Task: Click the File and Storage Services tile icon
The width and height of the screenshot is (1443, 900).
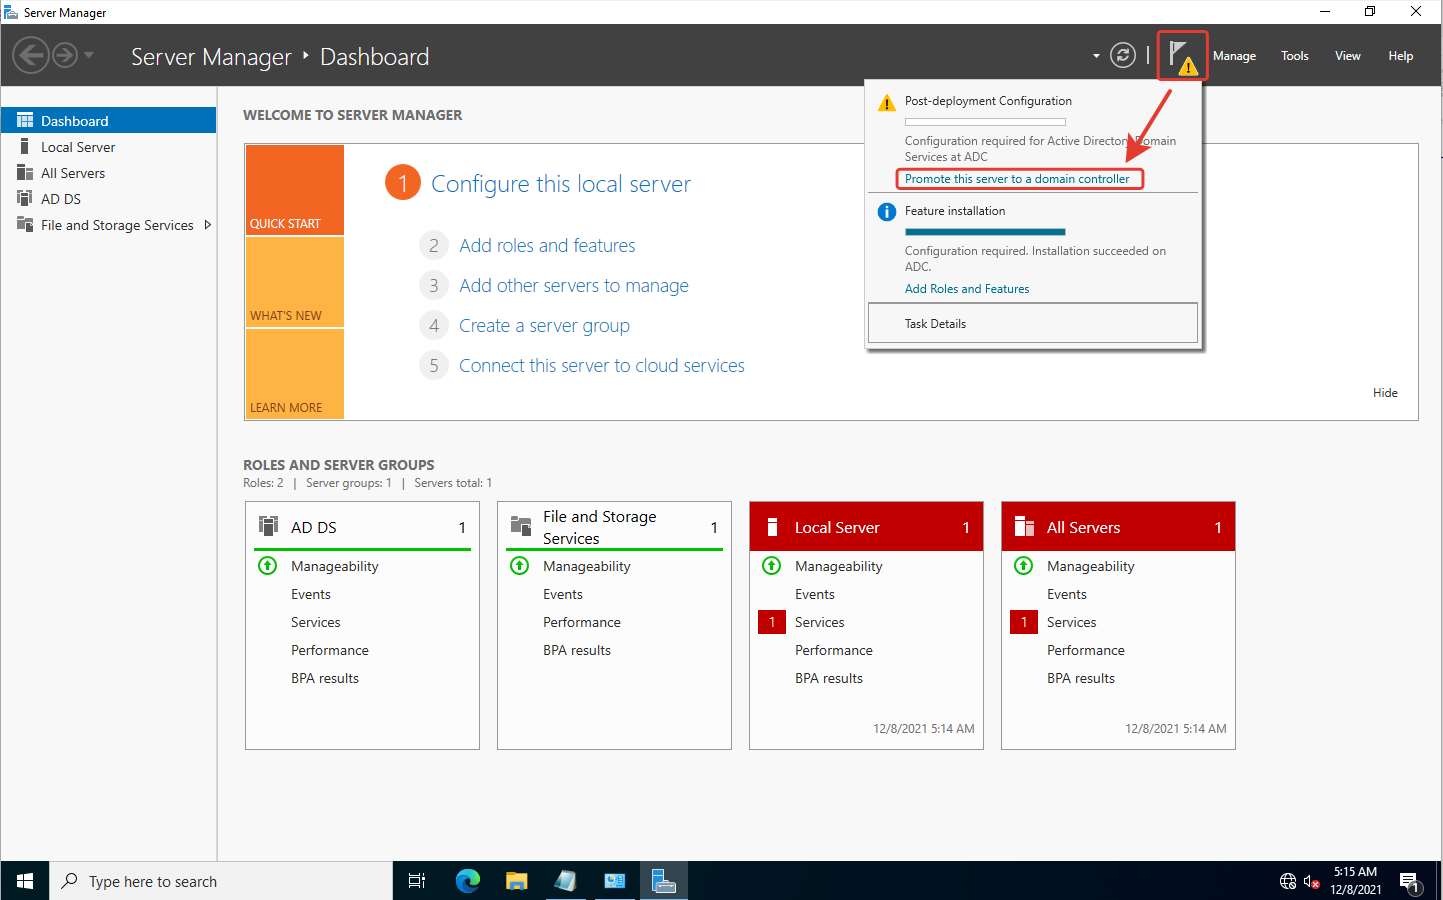Action: click(x=520, y=526)
